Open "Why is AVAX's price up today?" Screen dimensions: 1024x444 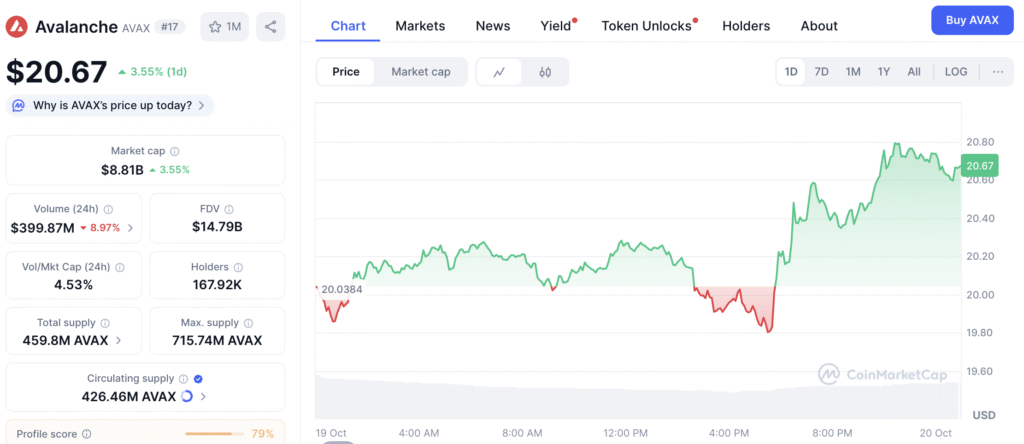110,105
